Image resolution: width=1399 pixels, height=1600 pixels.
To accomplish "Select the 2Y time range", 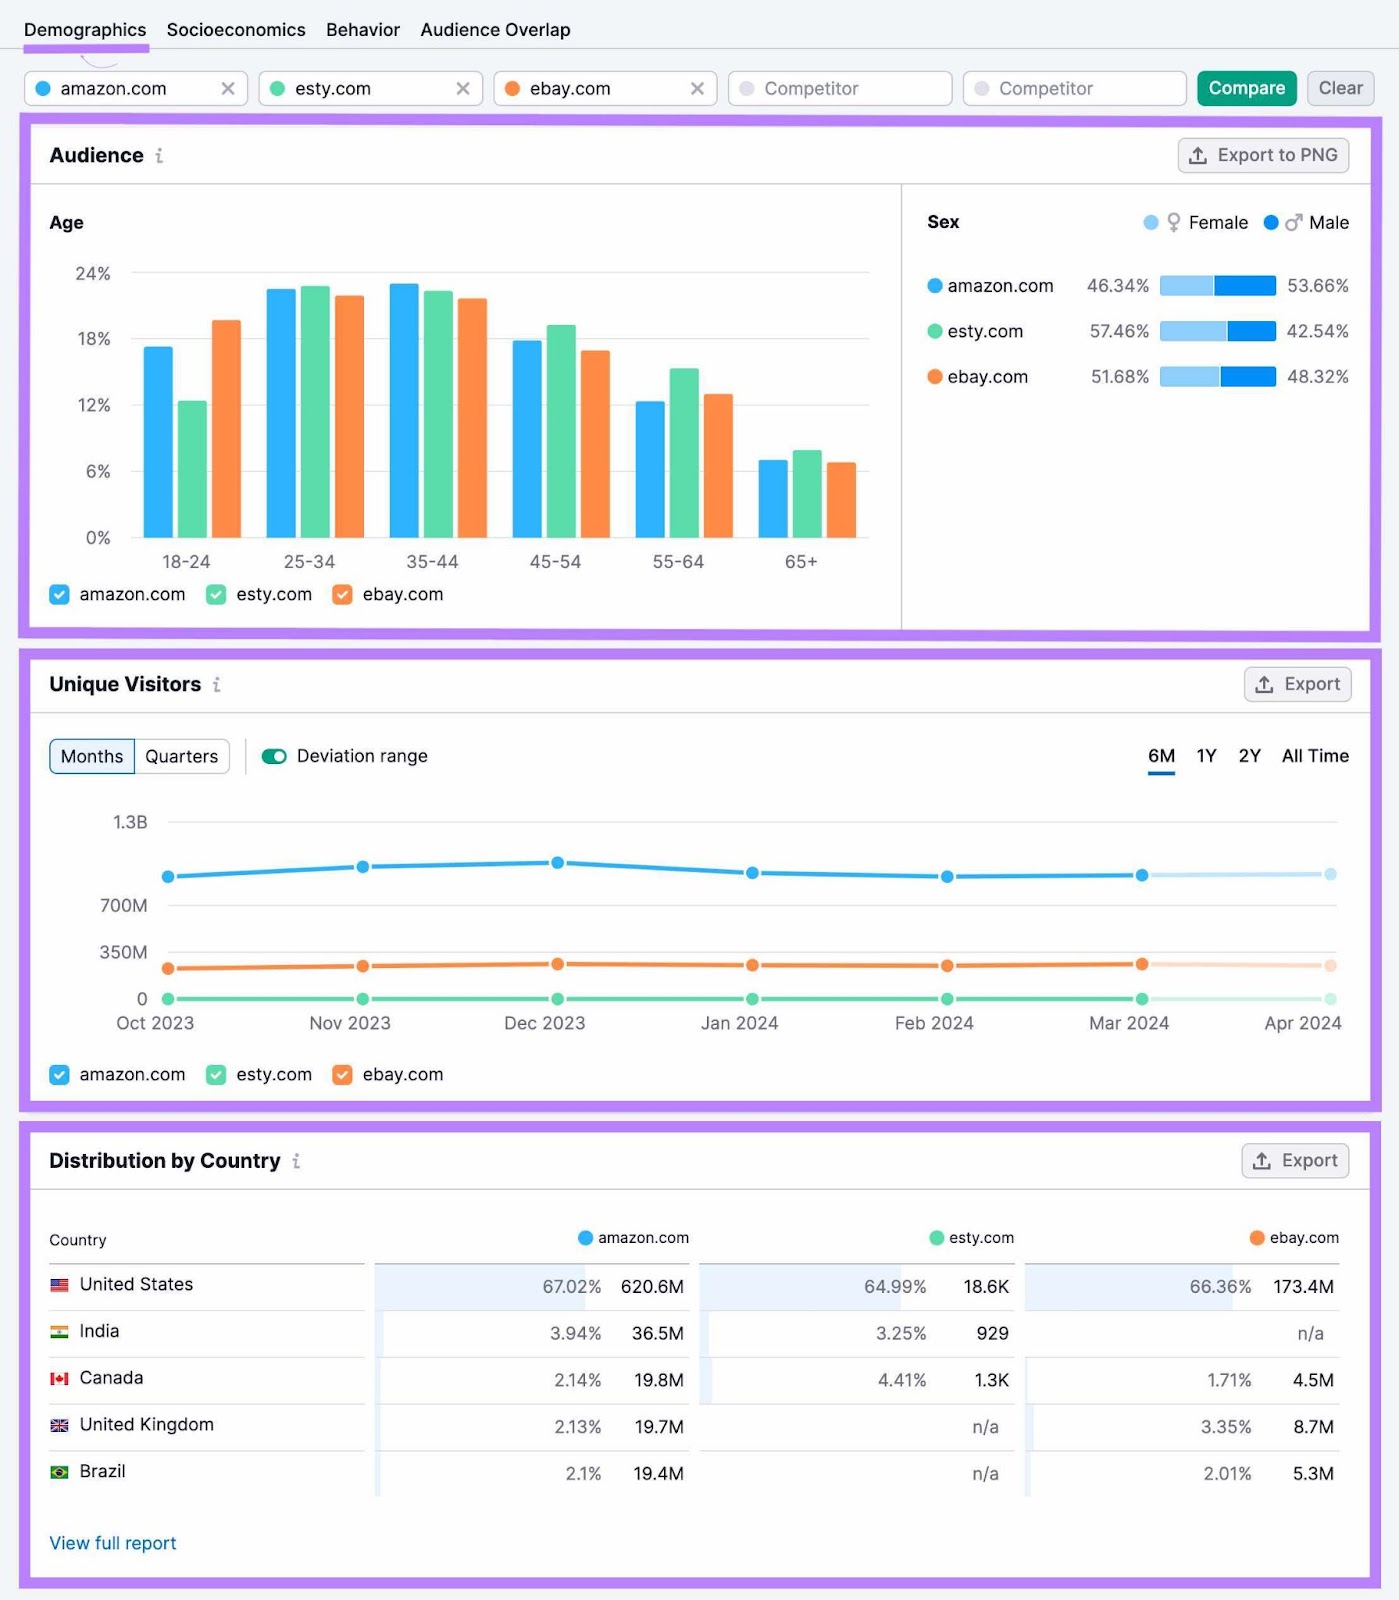I will [1249, 757].
